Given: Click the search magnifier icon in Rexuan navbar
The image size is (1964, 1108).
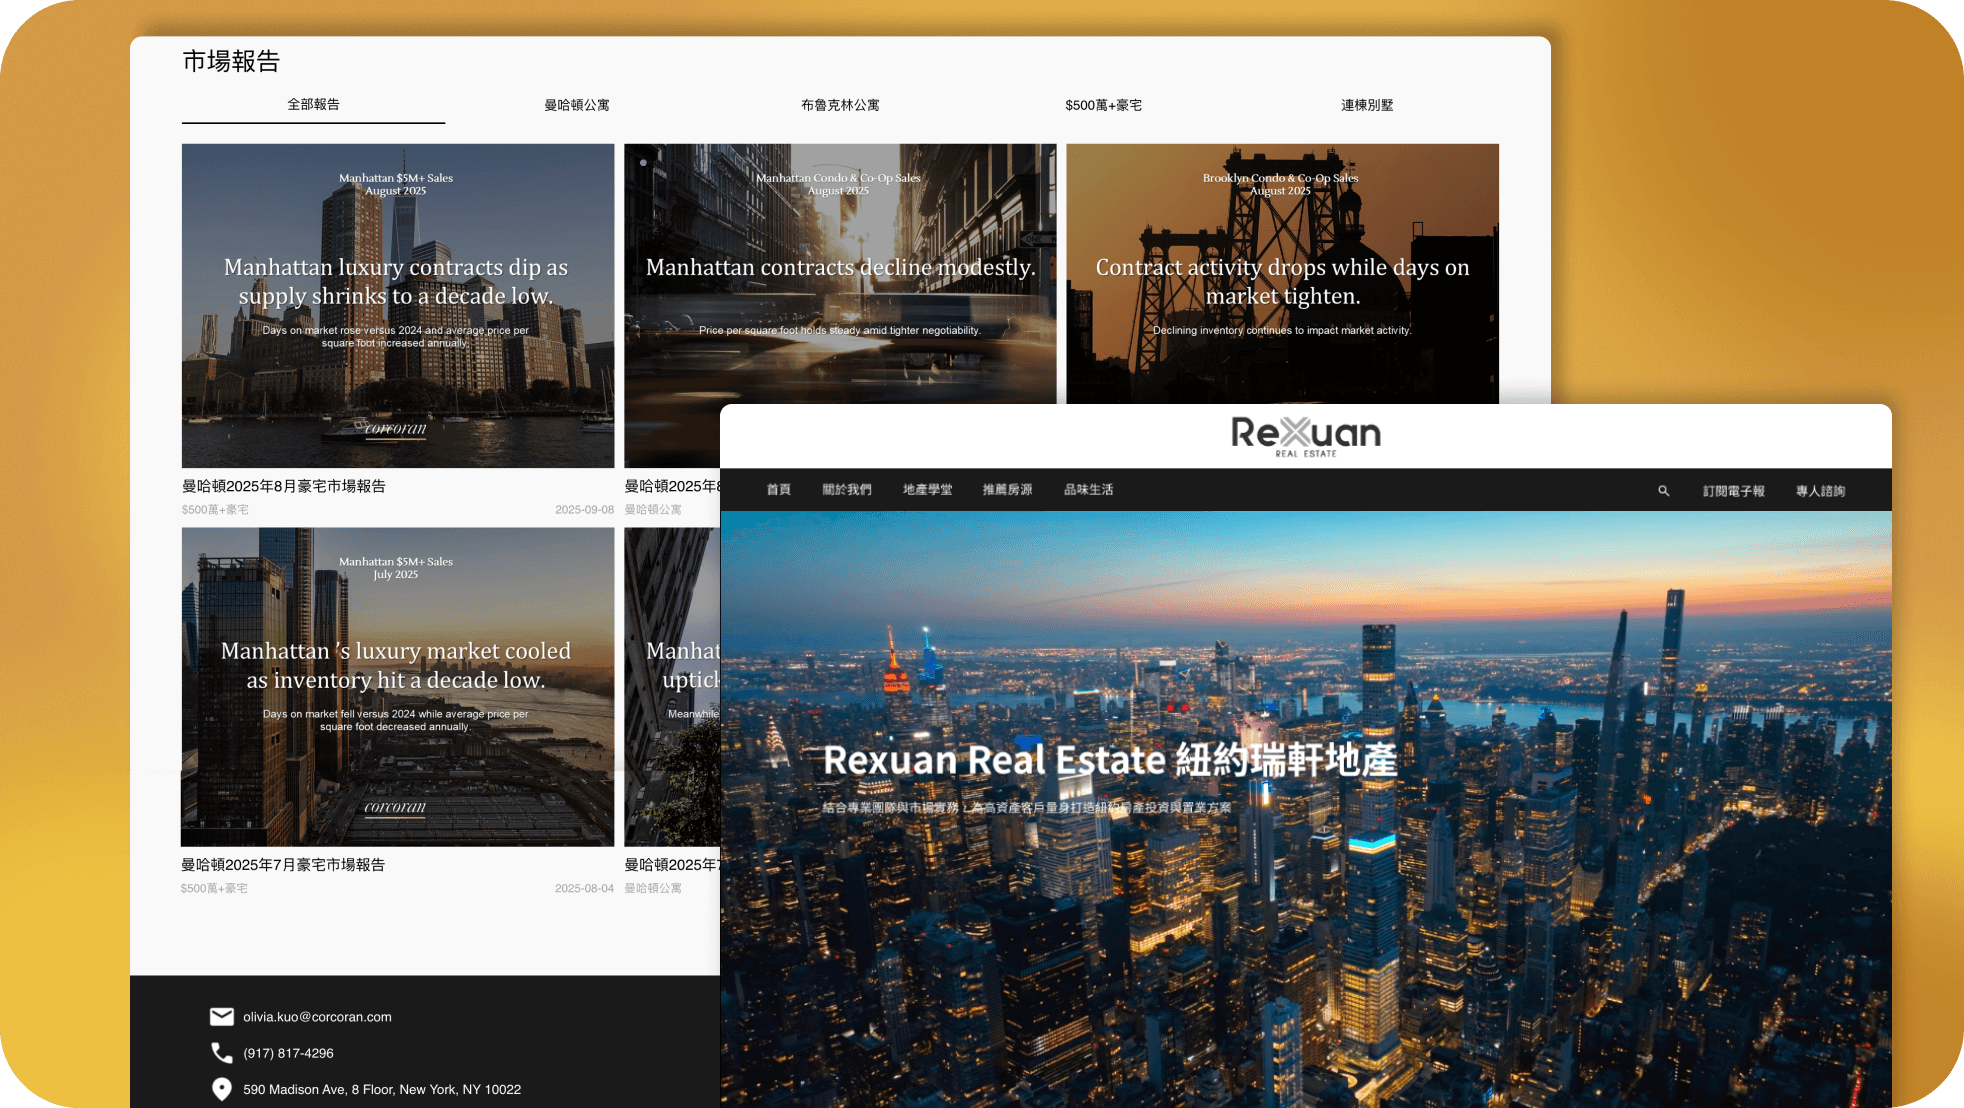Looking at the screenshot, I should [x=1664, y=491].
